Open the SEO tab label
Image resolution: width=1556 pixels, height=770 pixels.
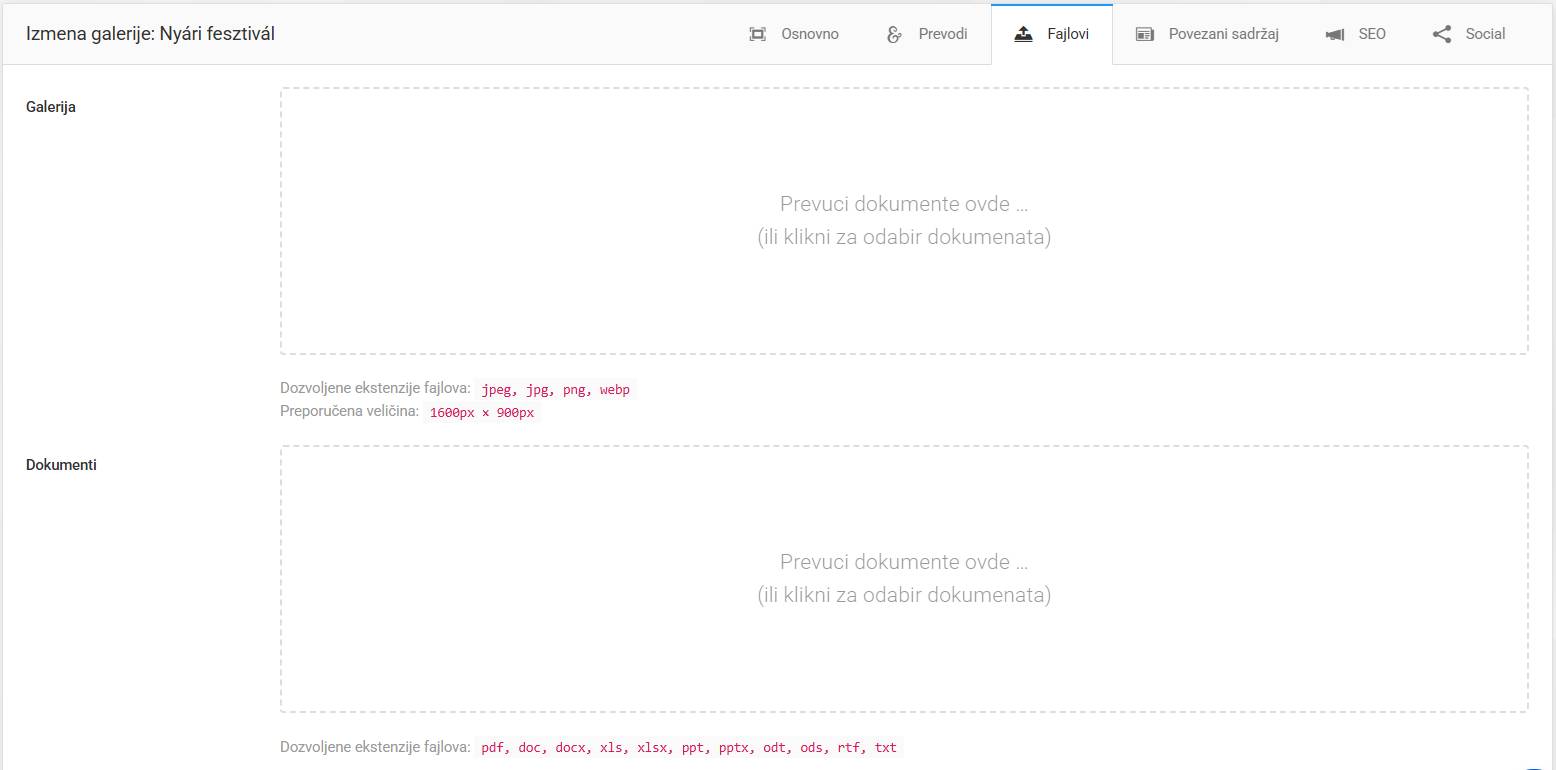(x=1371, y=34)
